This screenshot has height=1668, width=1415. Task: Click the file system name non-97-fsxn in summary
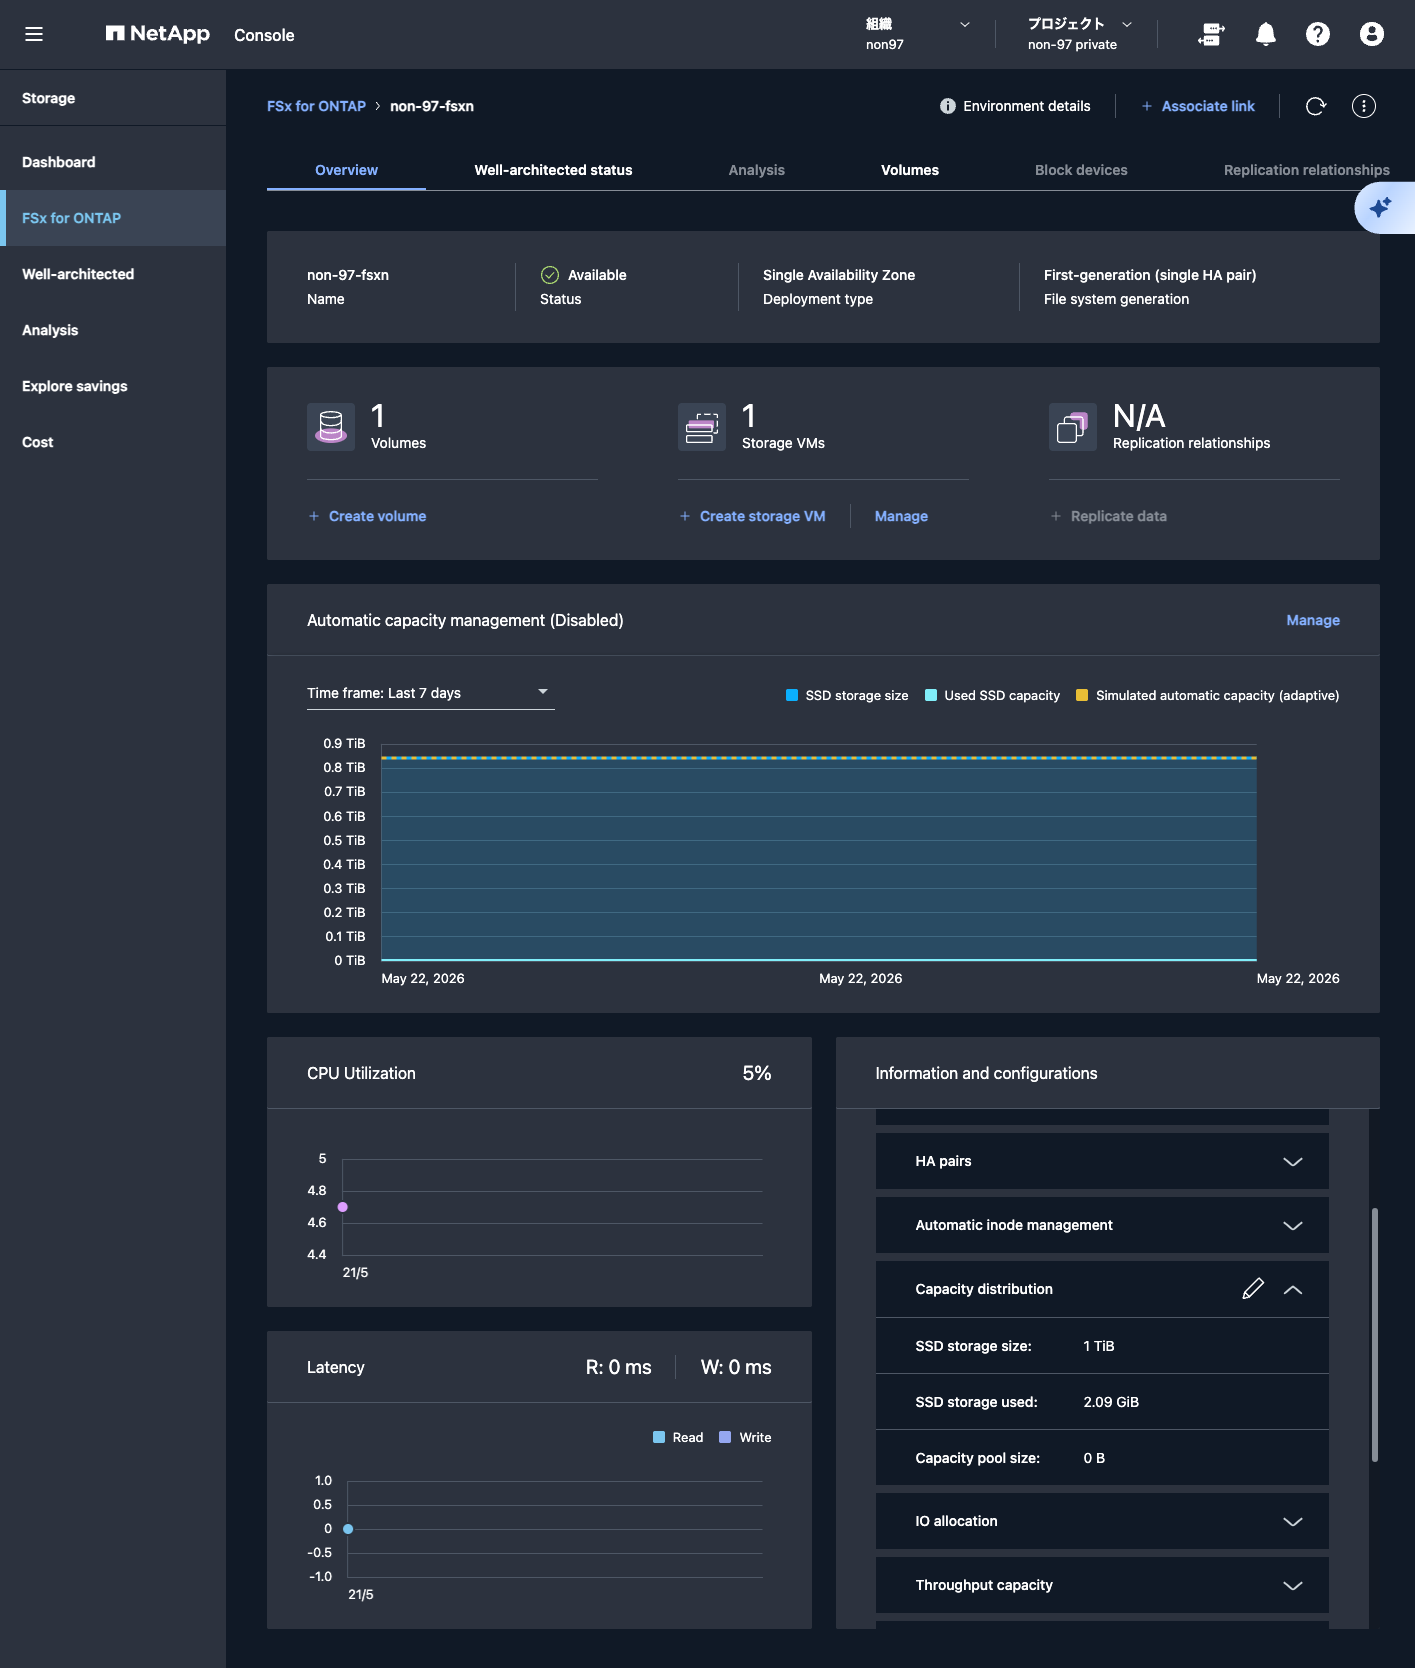coord(348,275)
